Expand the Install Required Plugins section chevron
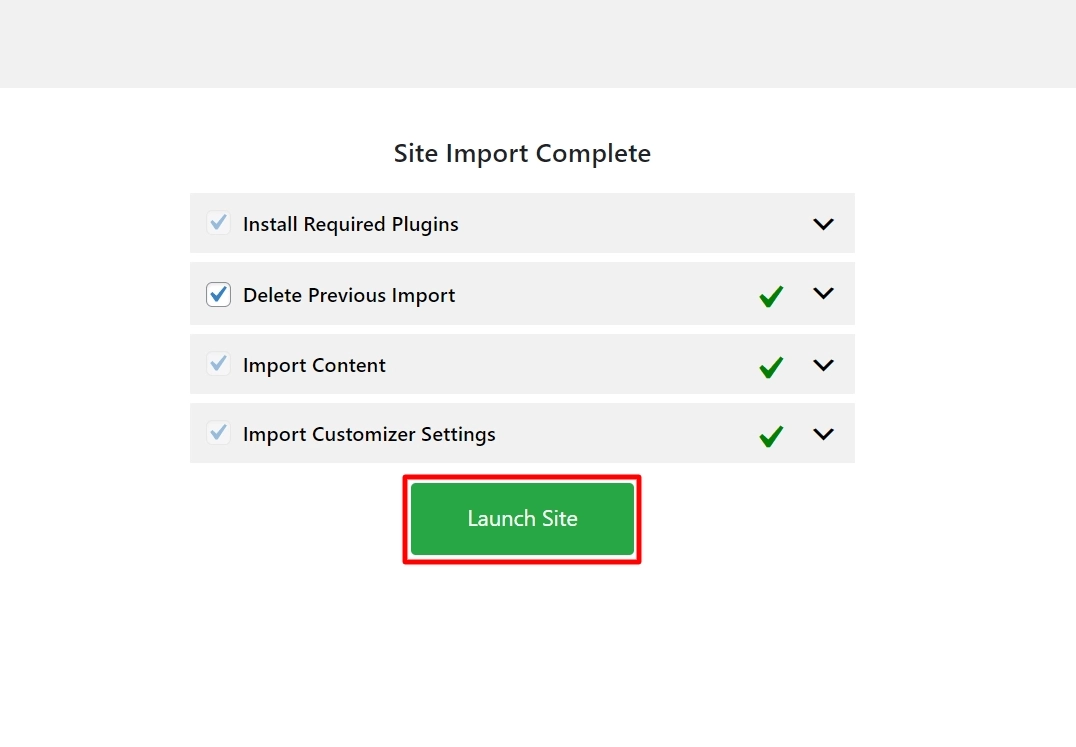1076x747 pixels. tap(823, 224)
